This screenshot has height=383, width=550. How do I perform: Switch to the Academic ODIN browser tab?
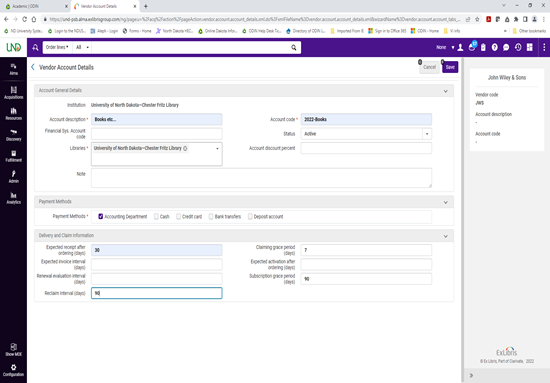(35, 6)
